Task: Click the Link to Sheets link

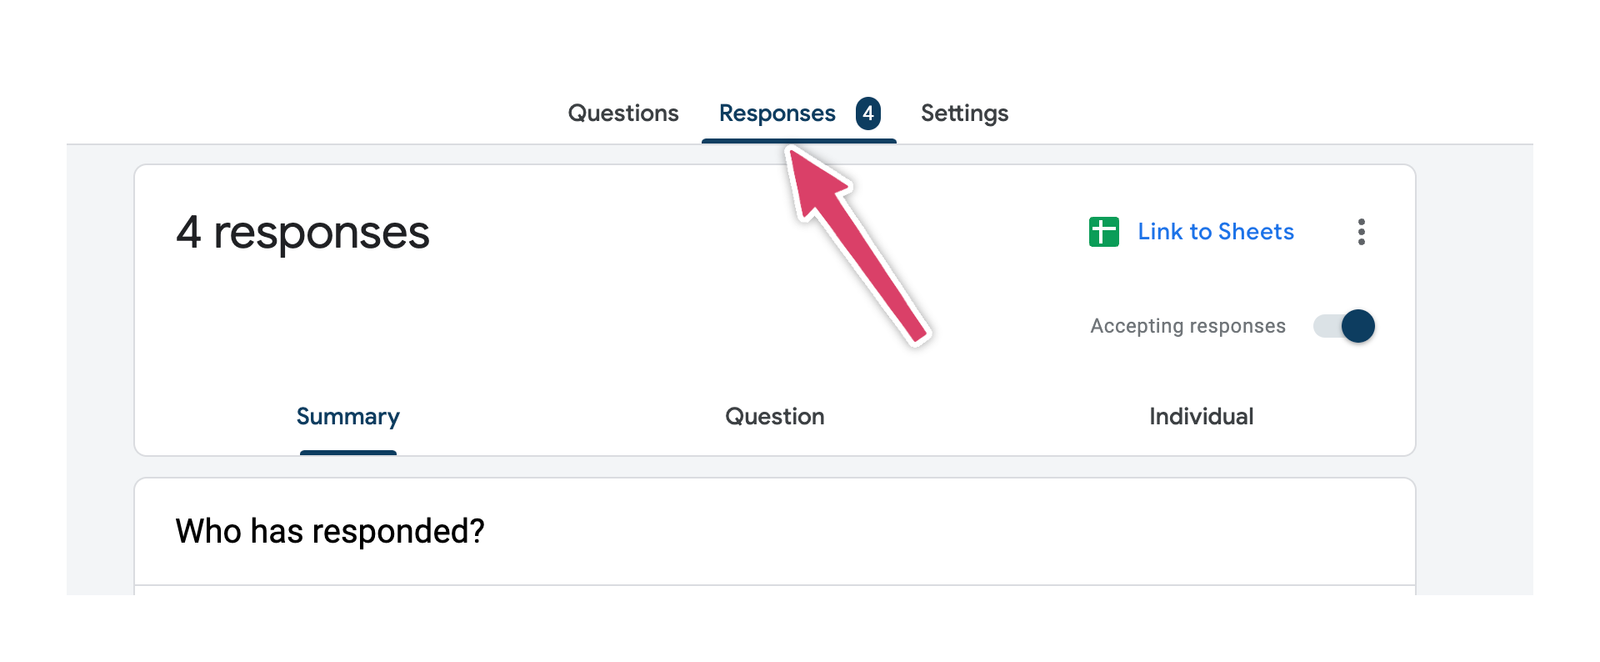Action: (x=1216, y=231)
